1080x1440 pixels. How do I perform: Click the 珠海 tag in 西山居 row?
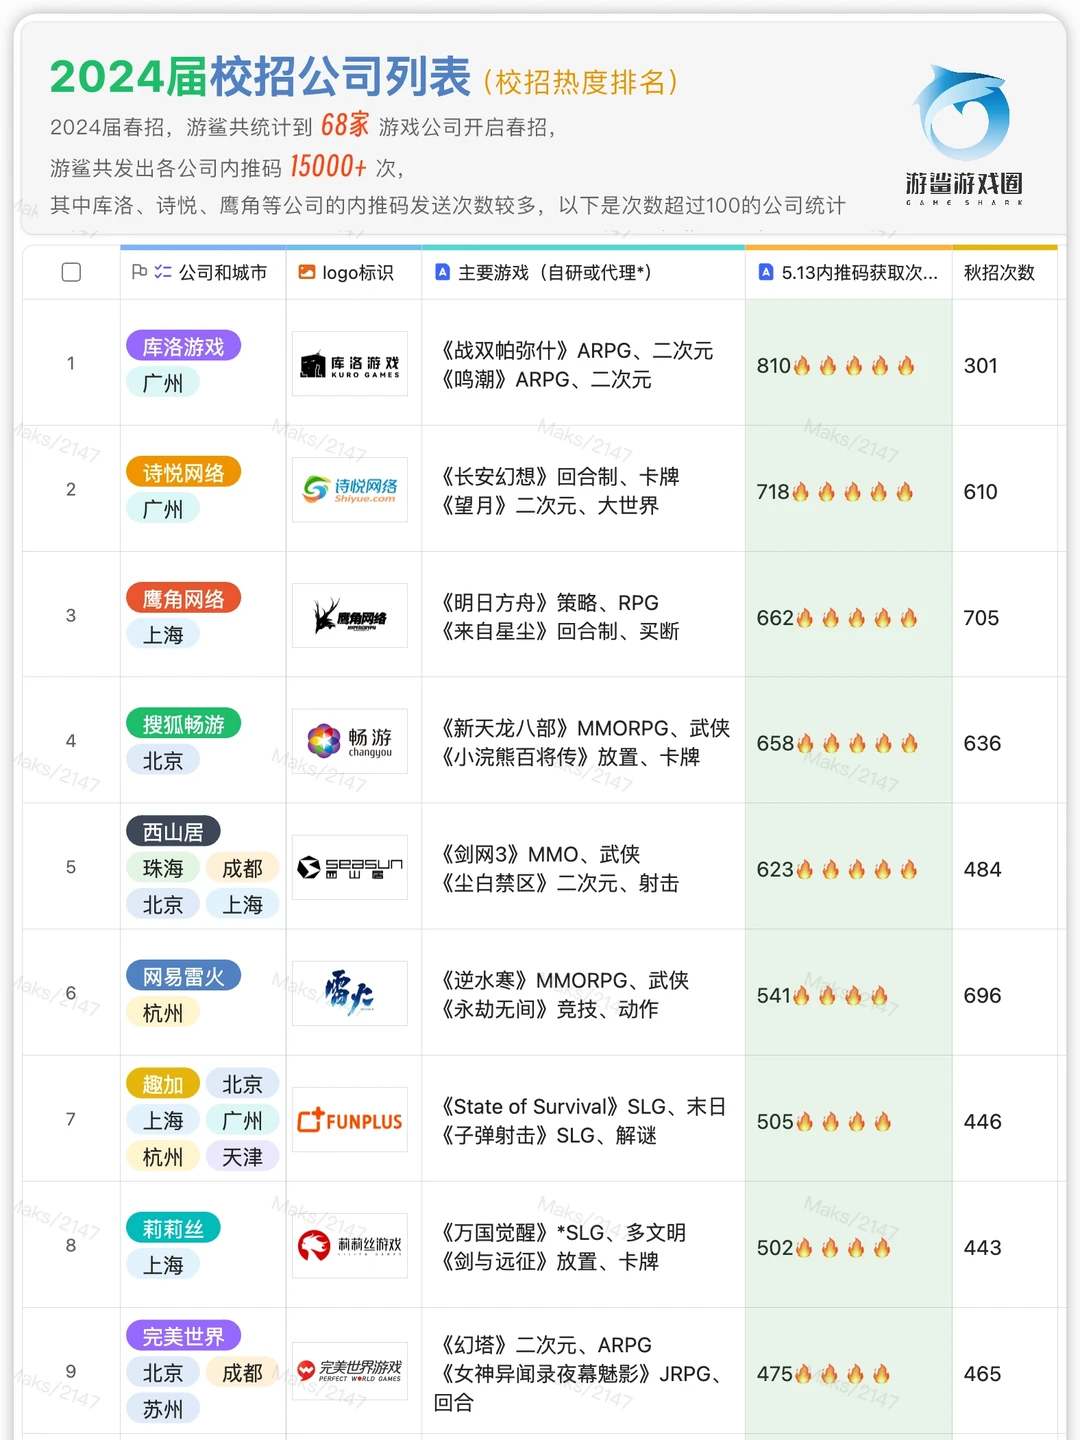163,868
